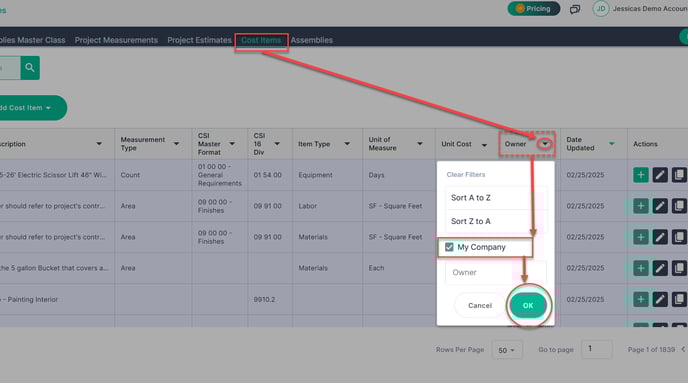Open the Project Measurements tab
This screenshot has width=688, height=383.
(x=116, y=40)
